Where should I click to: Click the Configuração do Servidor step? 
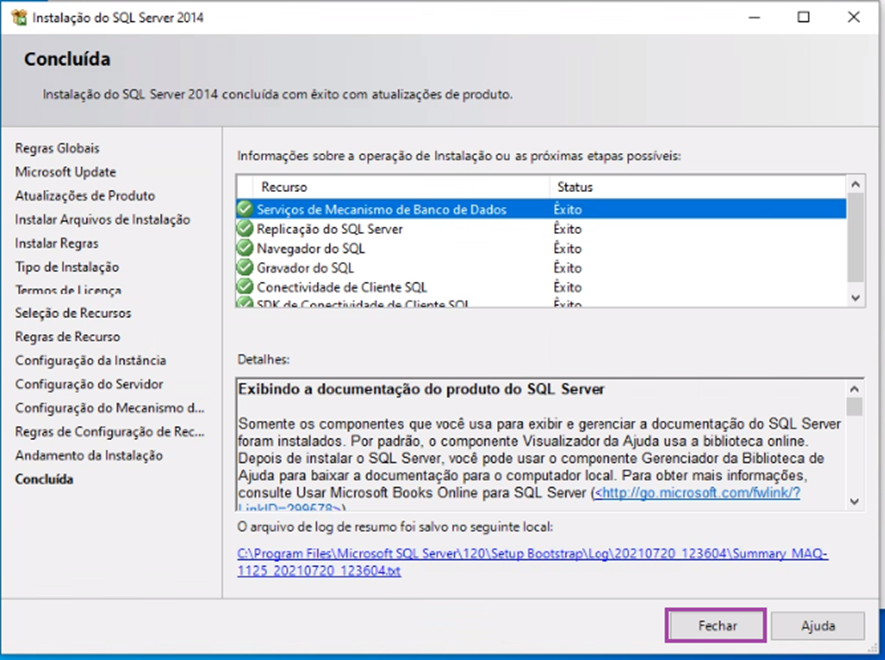[89, 384]
